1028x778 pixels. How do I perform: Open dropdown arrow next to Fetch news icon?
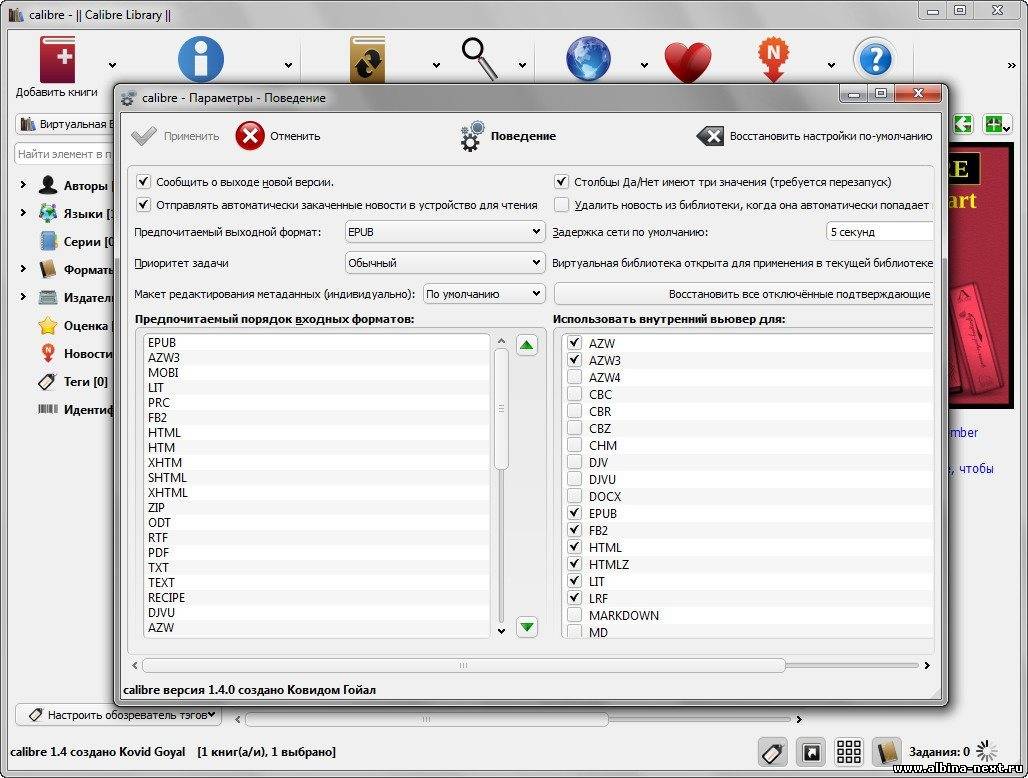tap(831, 65)
